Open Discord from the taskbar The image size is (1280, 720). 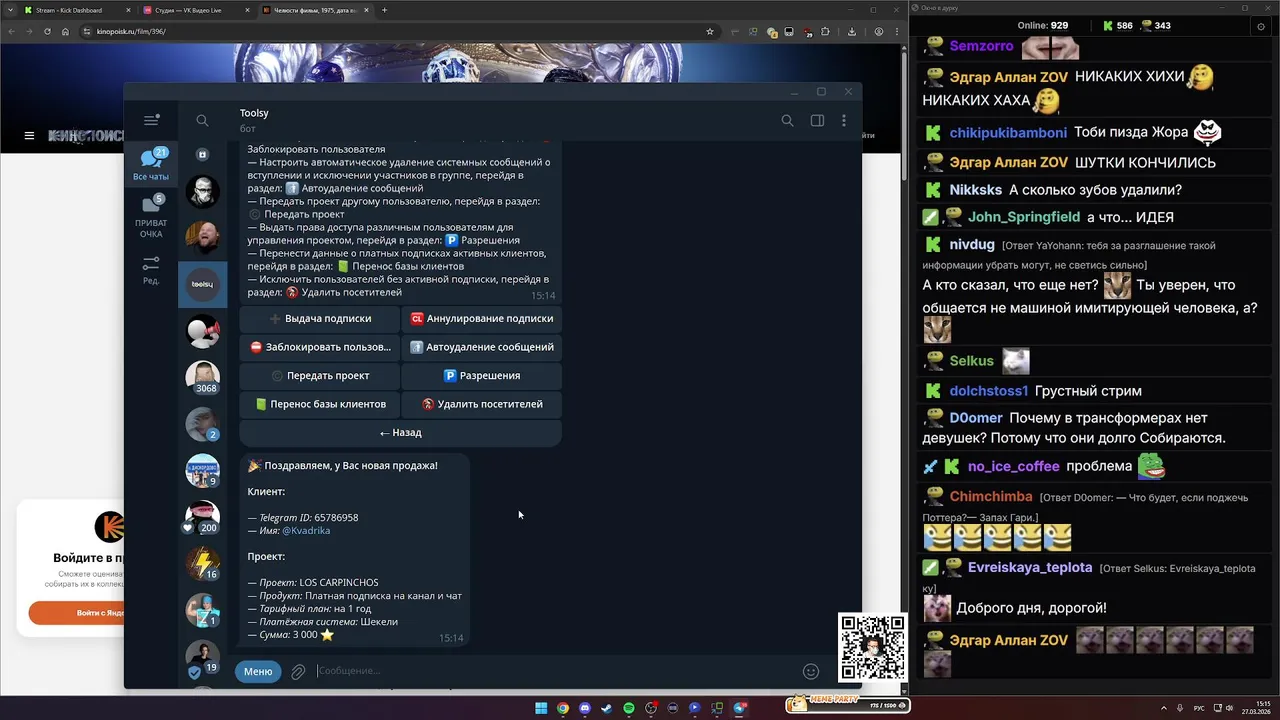[585, 708]
